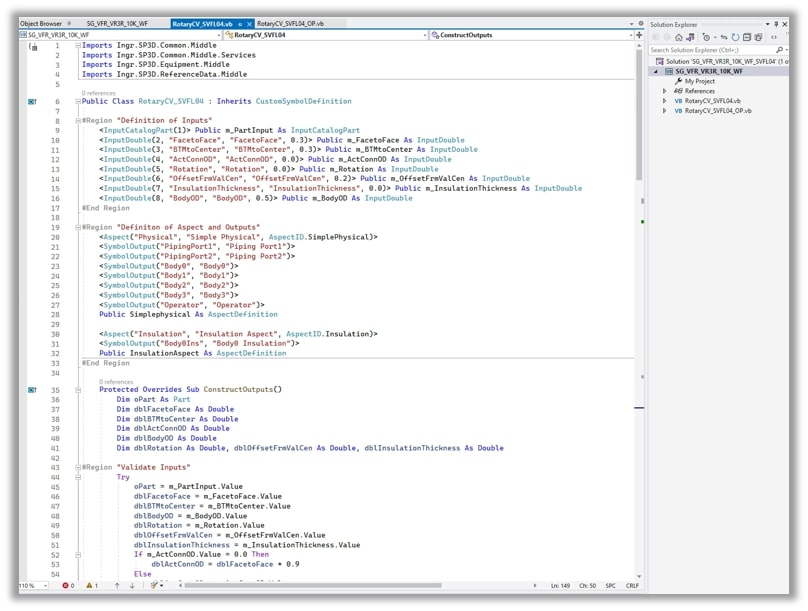Click down arrow next issue navigation

coord(132,586)
